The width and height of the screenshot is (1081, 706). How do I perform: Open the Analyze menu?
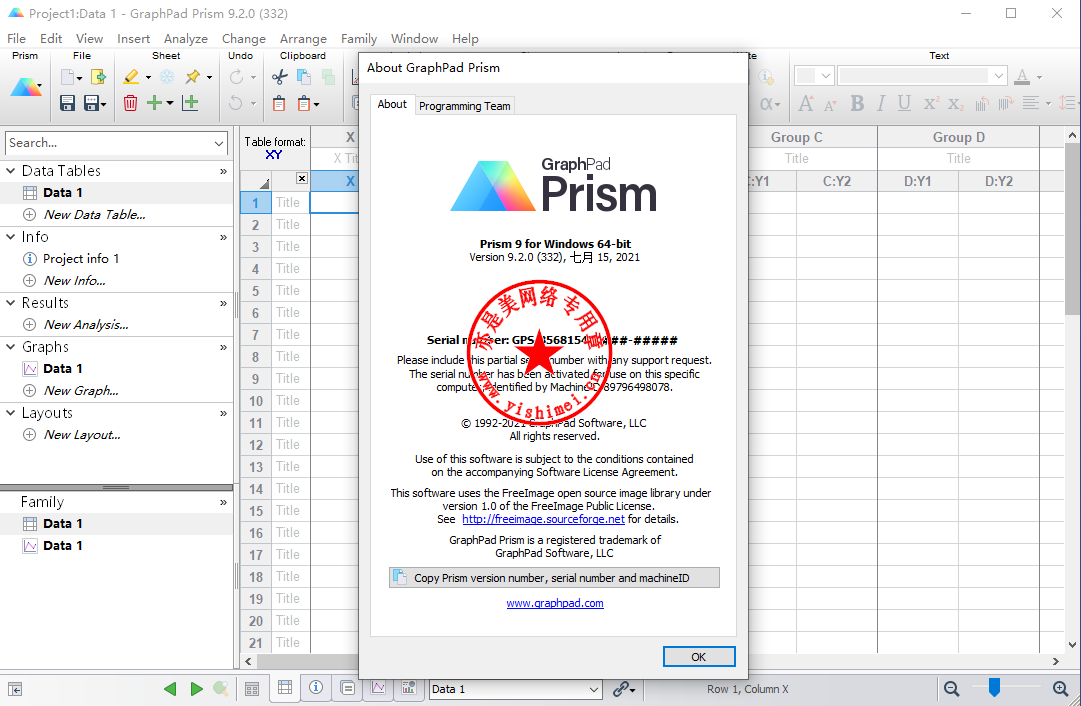coord(185,39)
